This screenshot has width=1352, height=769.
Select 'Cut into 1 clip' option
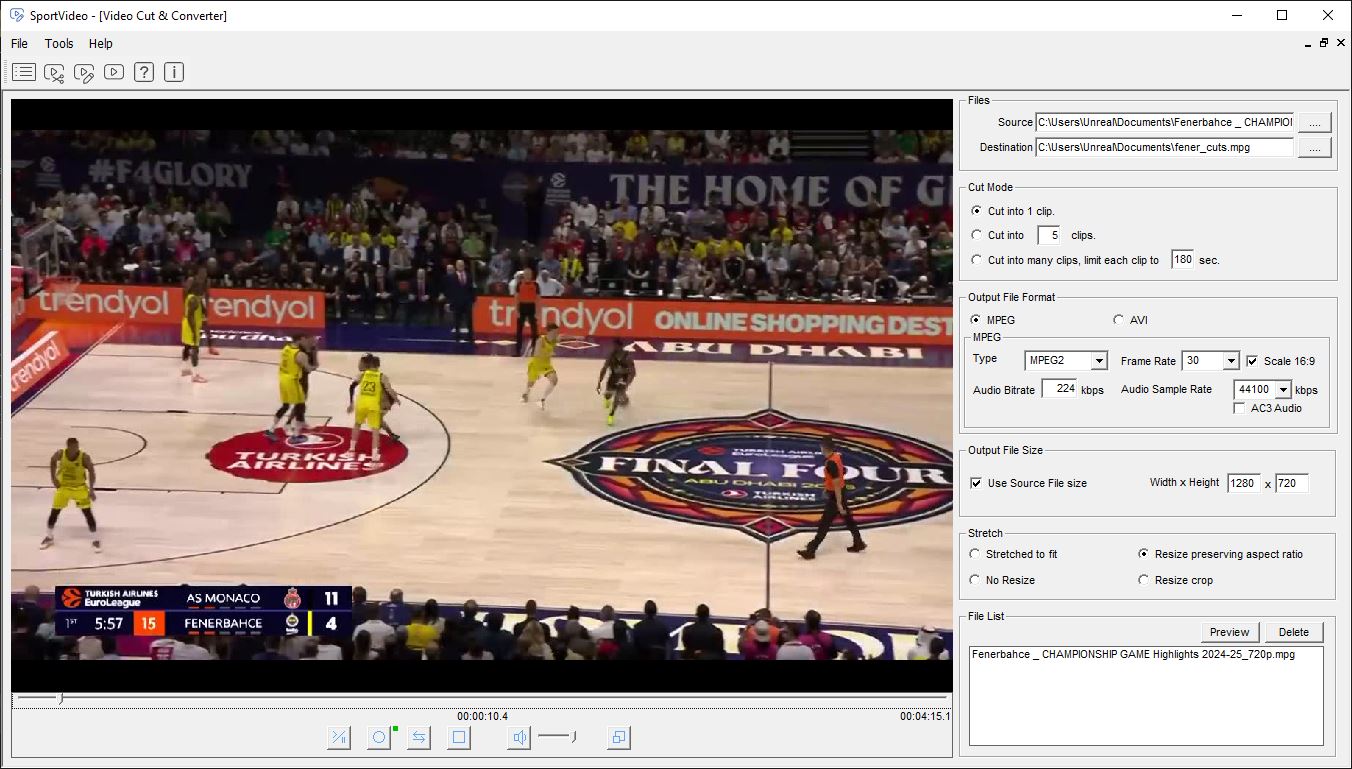(977, 211)
